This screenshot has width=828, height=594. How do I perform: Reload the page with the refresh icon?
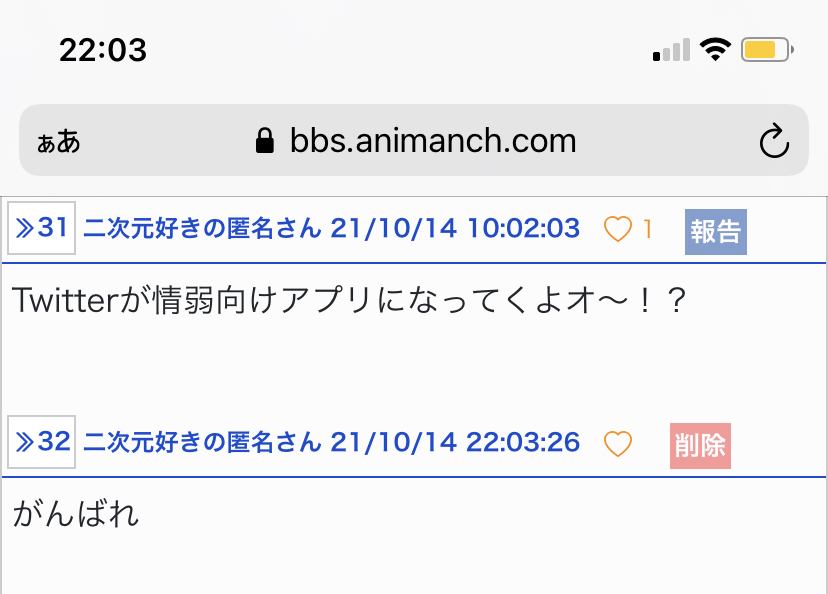pos(775,141)
